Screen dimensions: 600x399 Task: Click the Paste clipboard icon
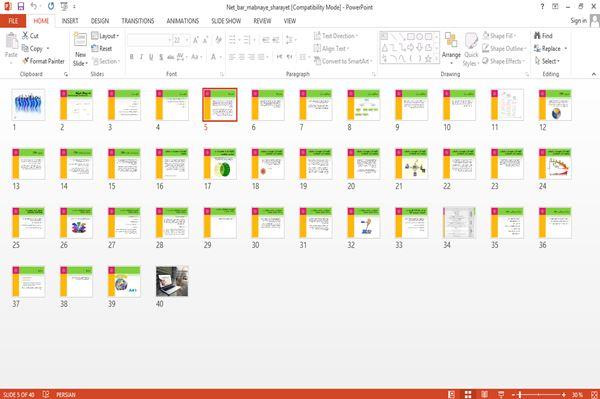tap(11, 41)
